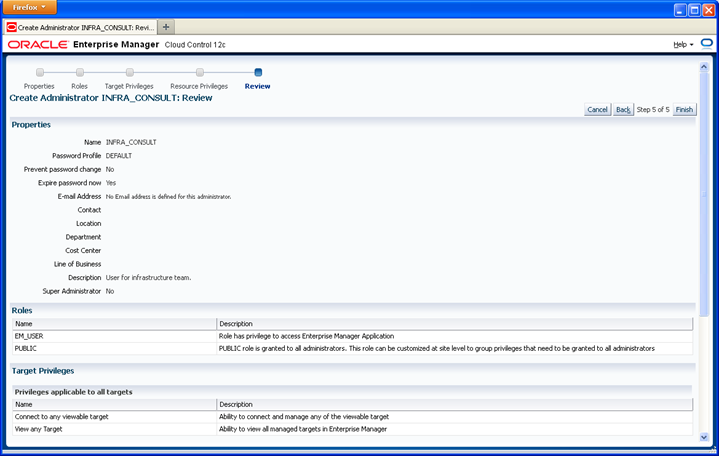Screen dimensions: 719x456
Task: Select 'Connect to any viewable target' row
Action: (353, 417)
